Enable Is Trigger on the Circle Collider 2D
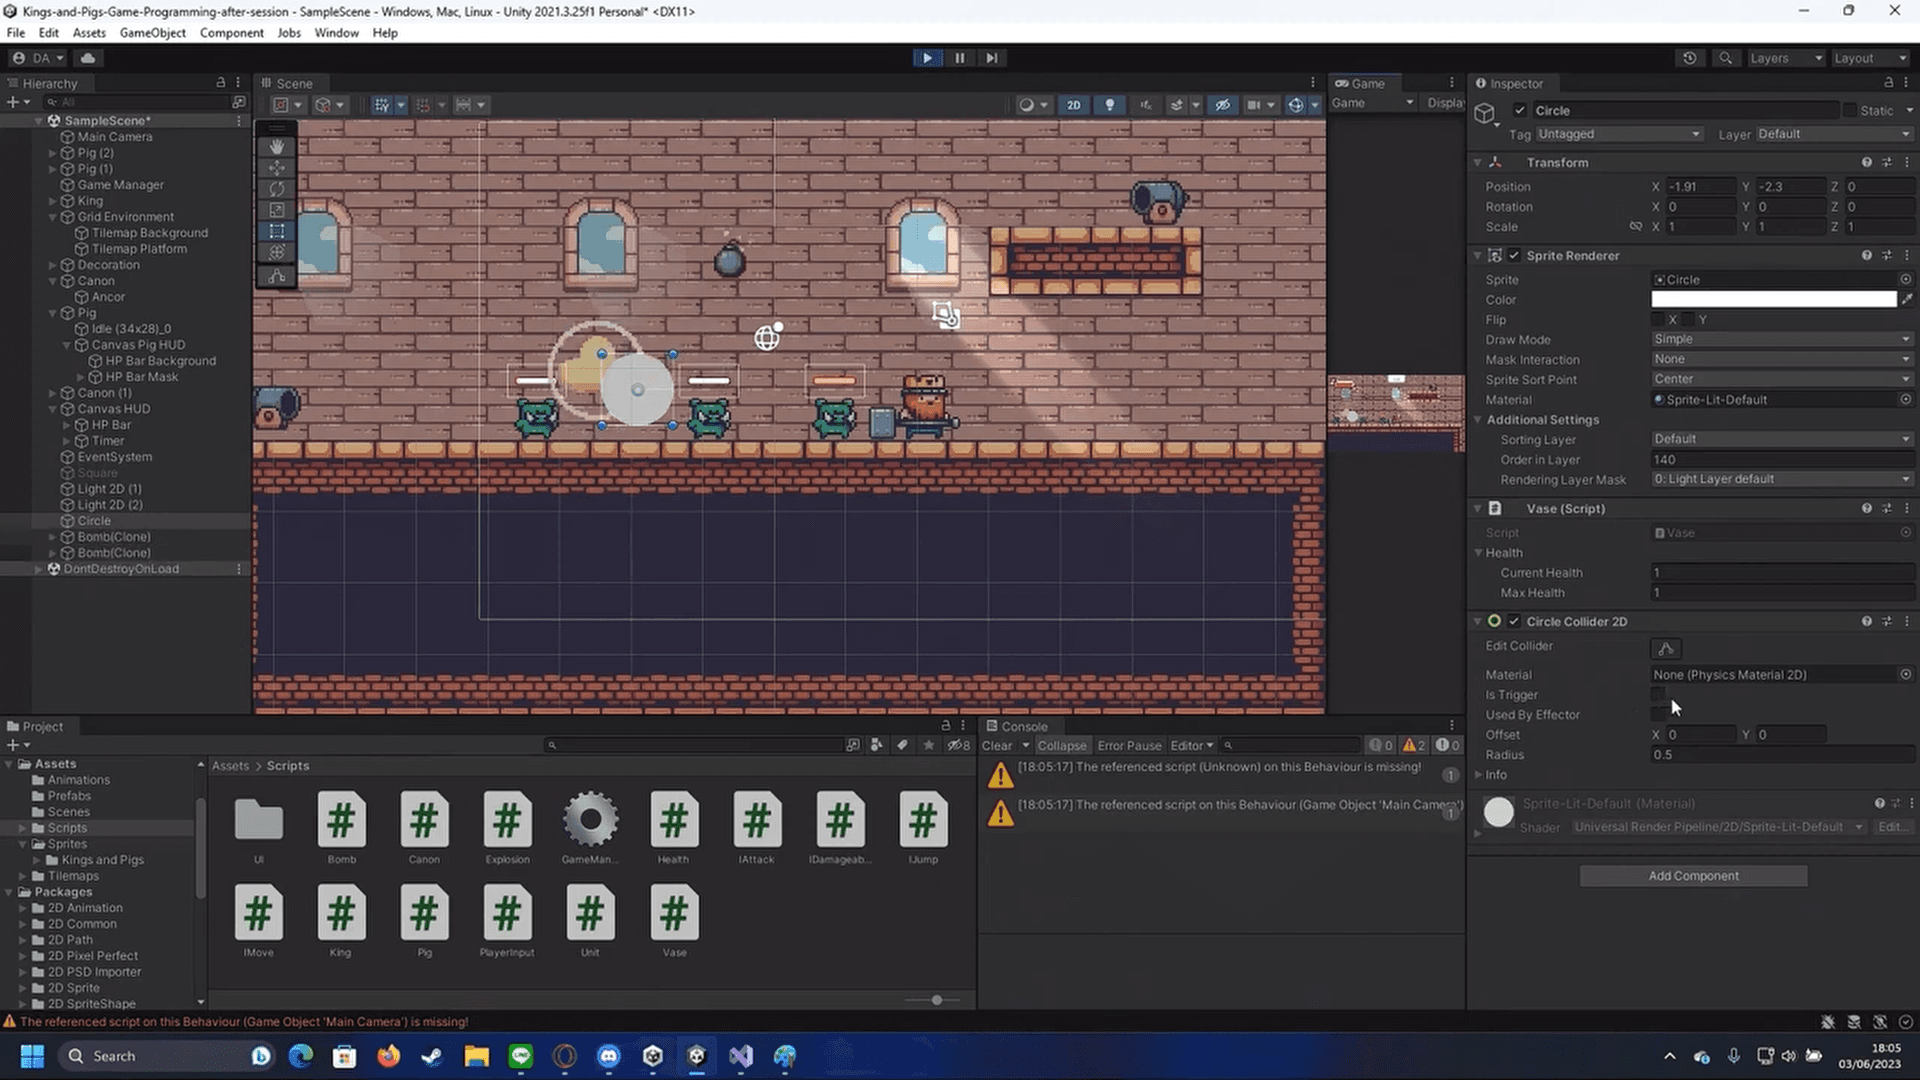The height and width of the screenshot is (1080, 1920). coord(1657,694)
